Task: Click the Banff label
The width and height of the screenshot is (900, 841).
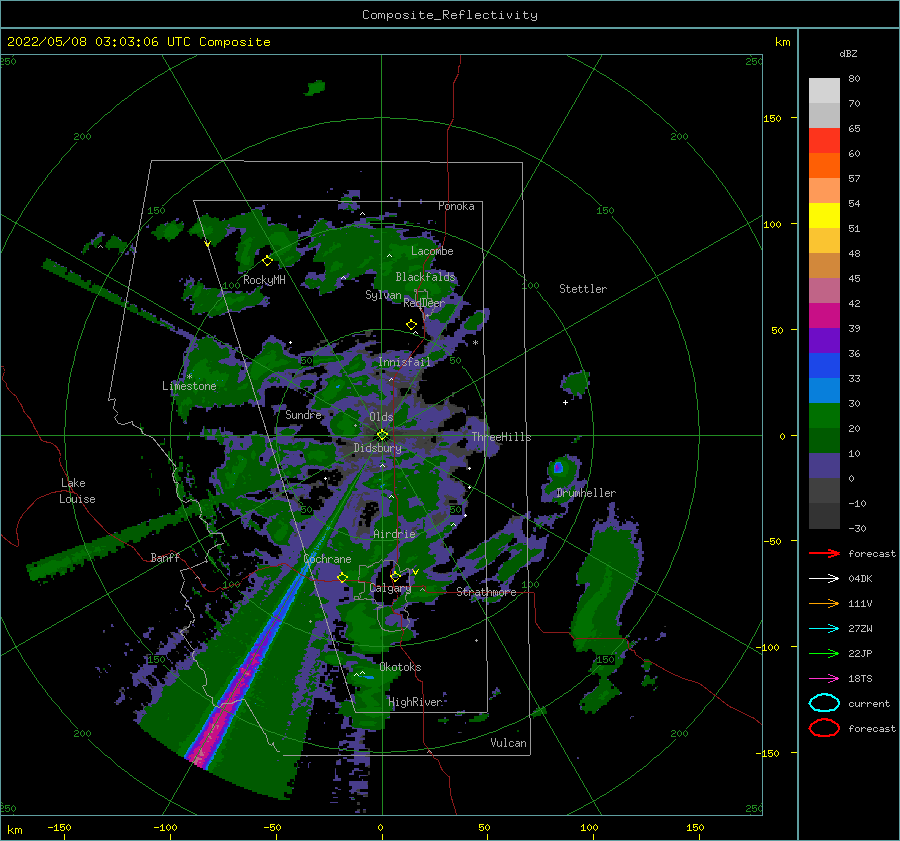Action: [165, 557]
